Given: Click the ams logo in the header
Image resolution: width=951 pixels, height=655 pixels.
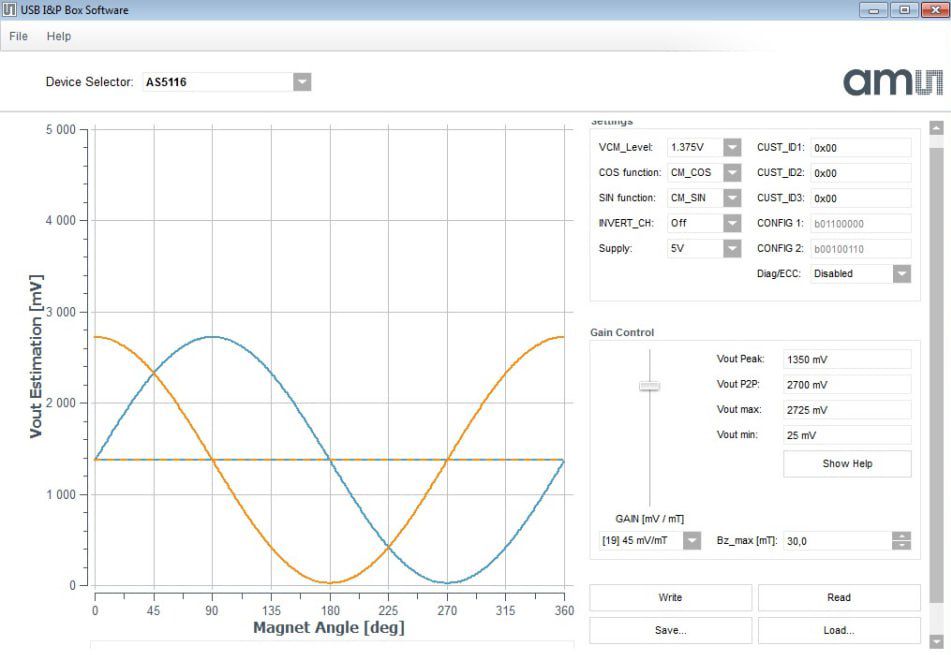Looking at the screenshot, I should click(x=892, y=81).
